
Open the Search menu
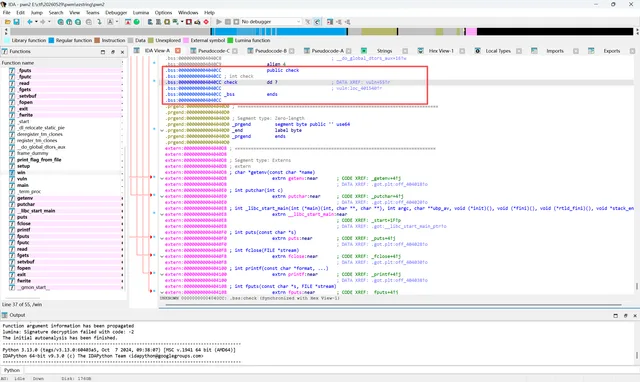click(56, 13)
